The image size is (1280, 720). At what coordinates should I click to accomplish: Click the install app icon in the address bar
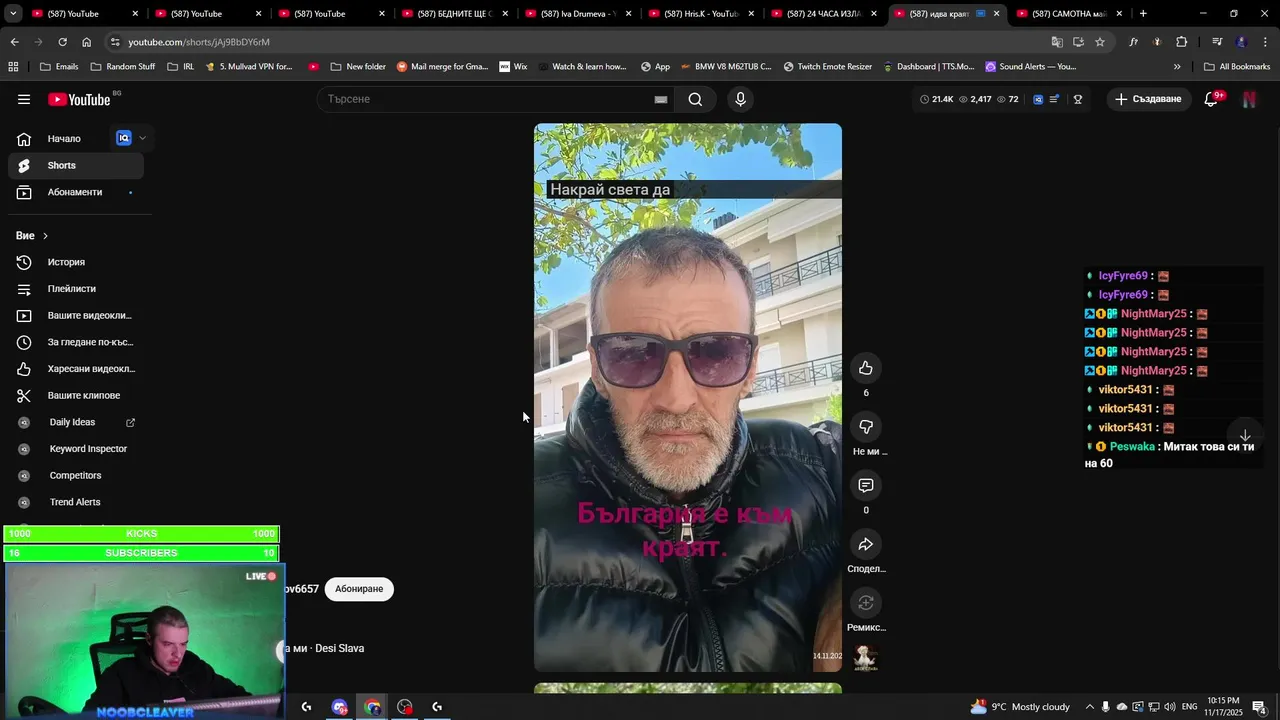point(1078,42)
